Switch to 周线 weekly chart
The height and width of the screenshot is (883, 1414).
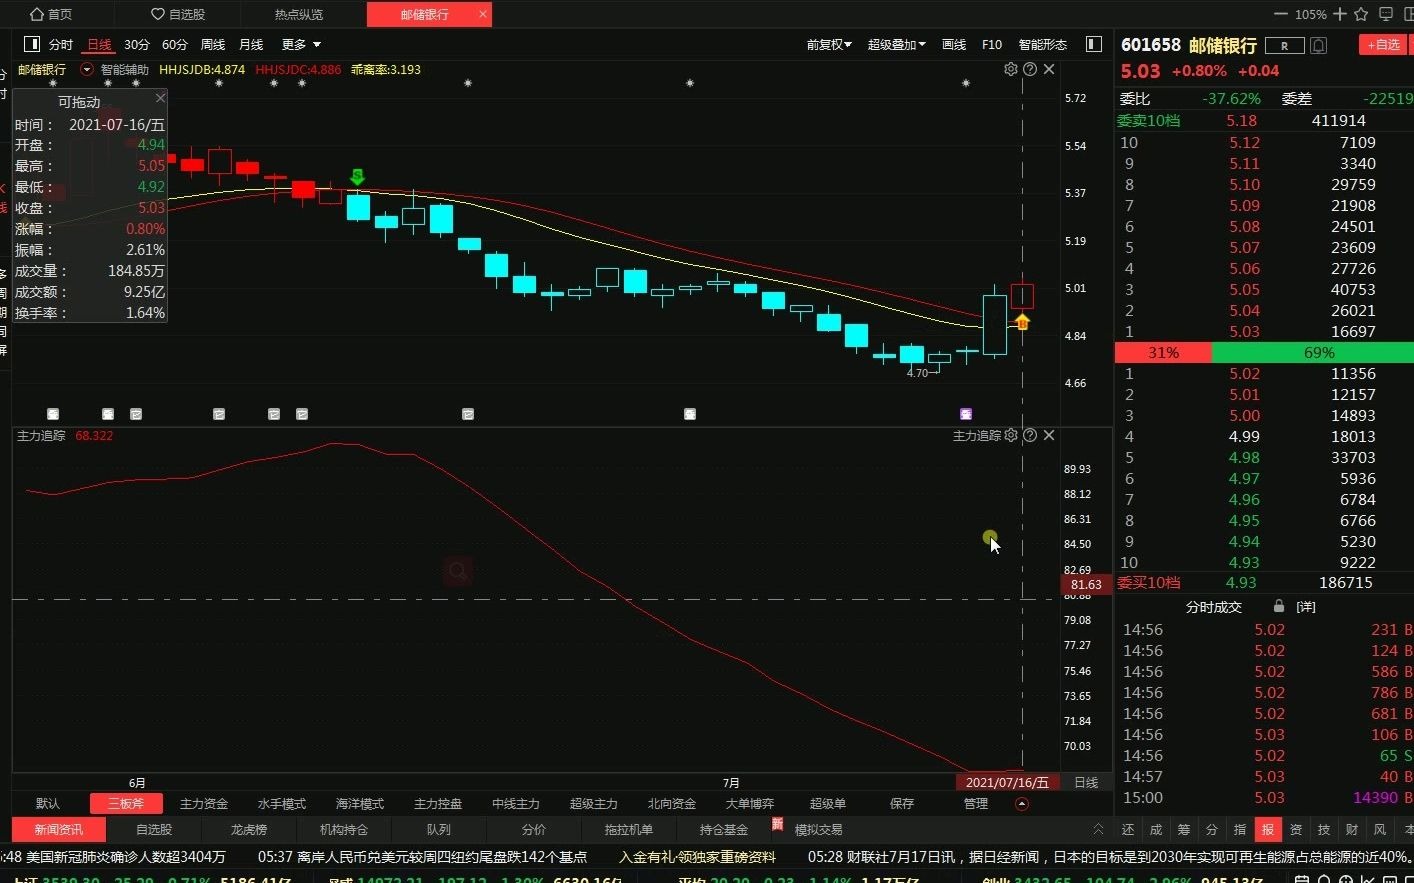tap(213, 44)
